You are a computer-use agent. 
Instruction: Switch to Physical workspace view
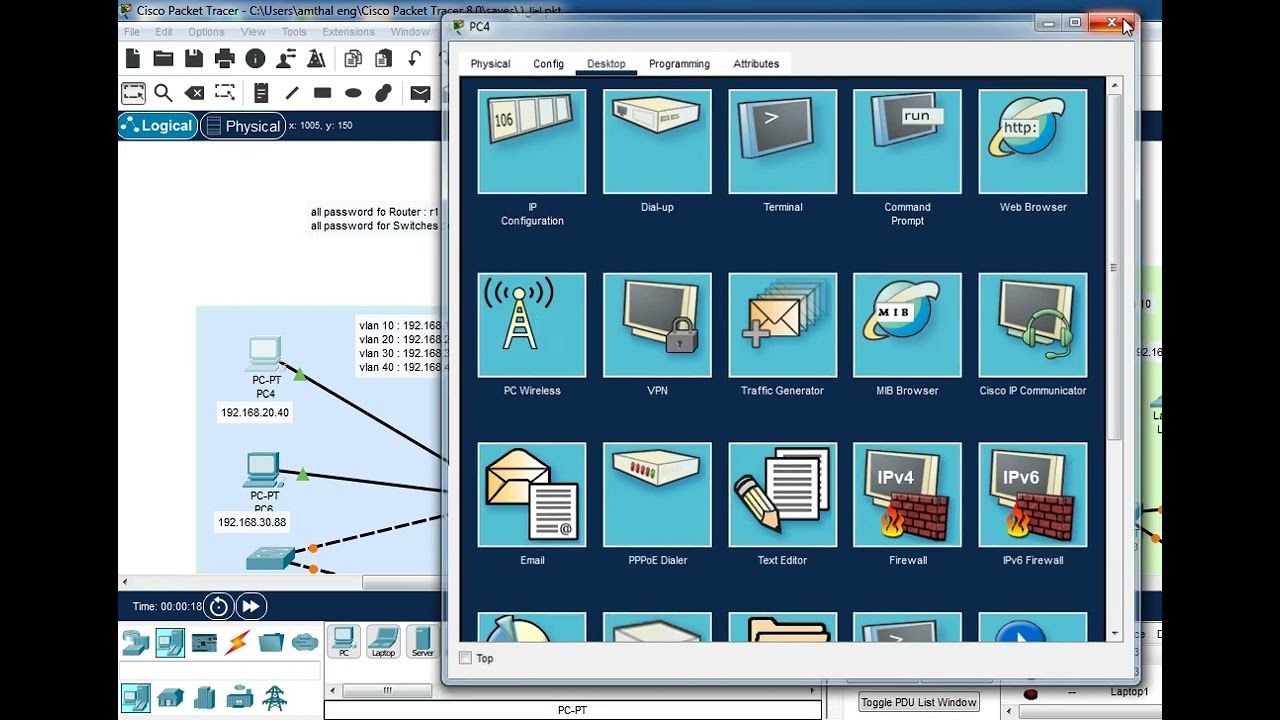point(242,126)
